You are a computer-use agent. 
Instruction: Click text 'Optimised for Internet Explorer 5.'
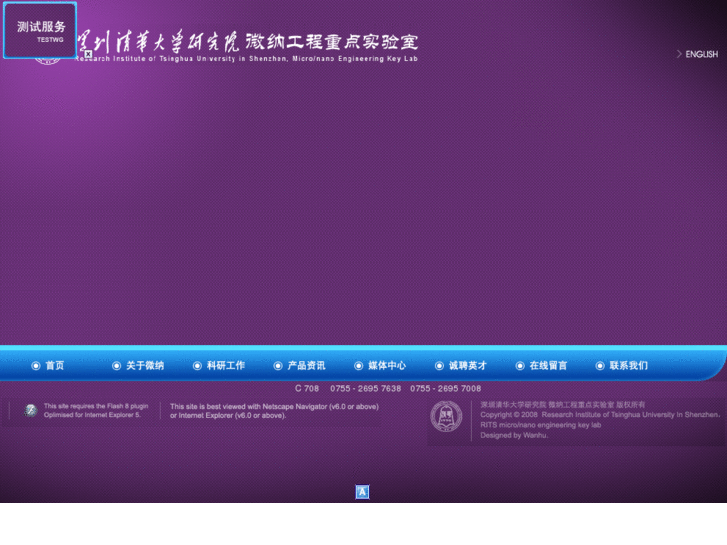(92, 415)
